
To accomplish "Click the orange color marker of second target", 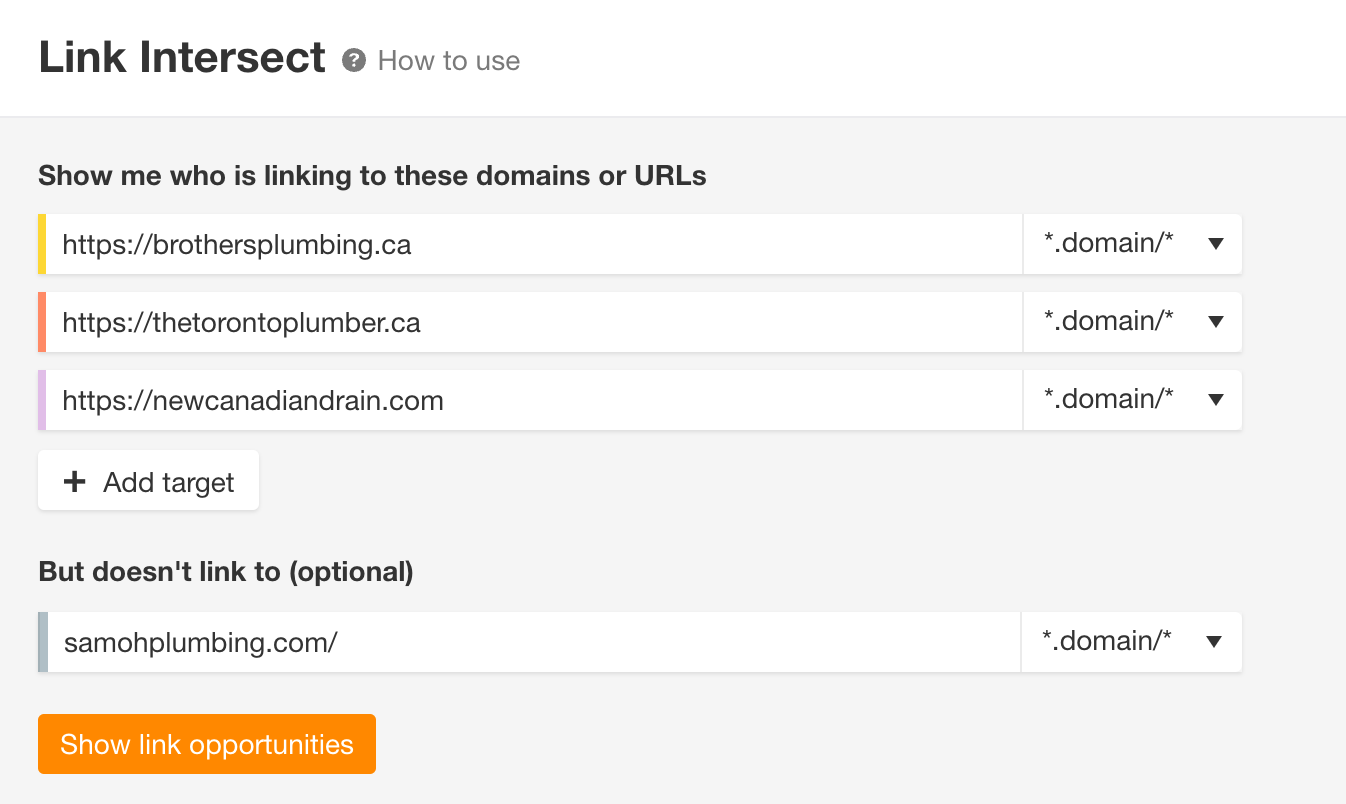I will point(42,322).
